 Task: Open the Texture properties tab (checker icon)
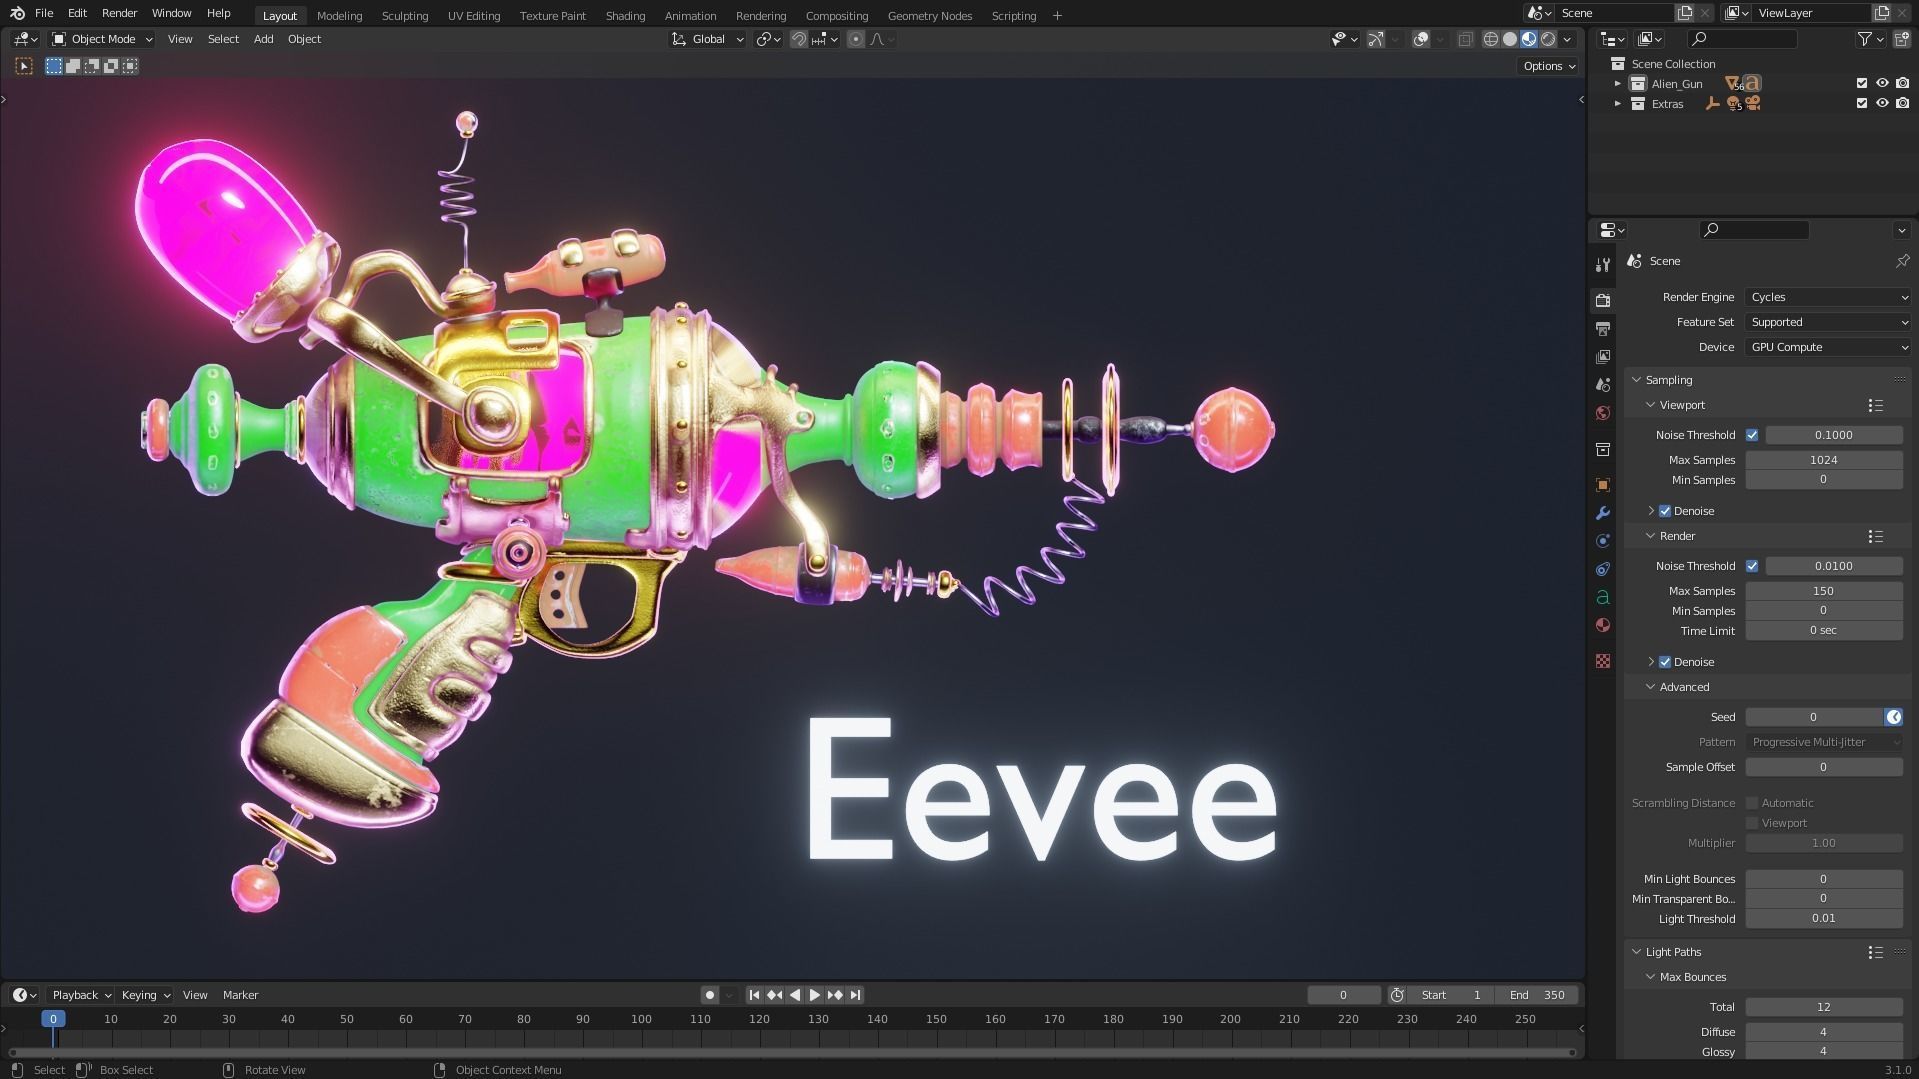pos(1603,661)
